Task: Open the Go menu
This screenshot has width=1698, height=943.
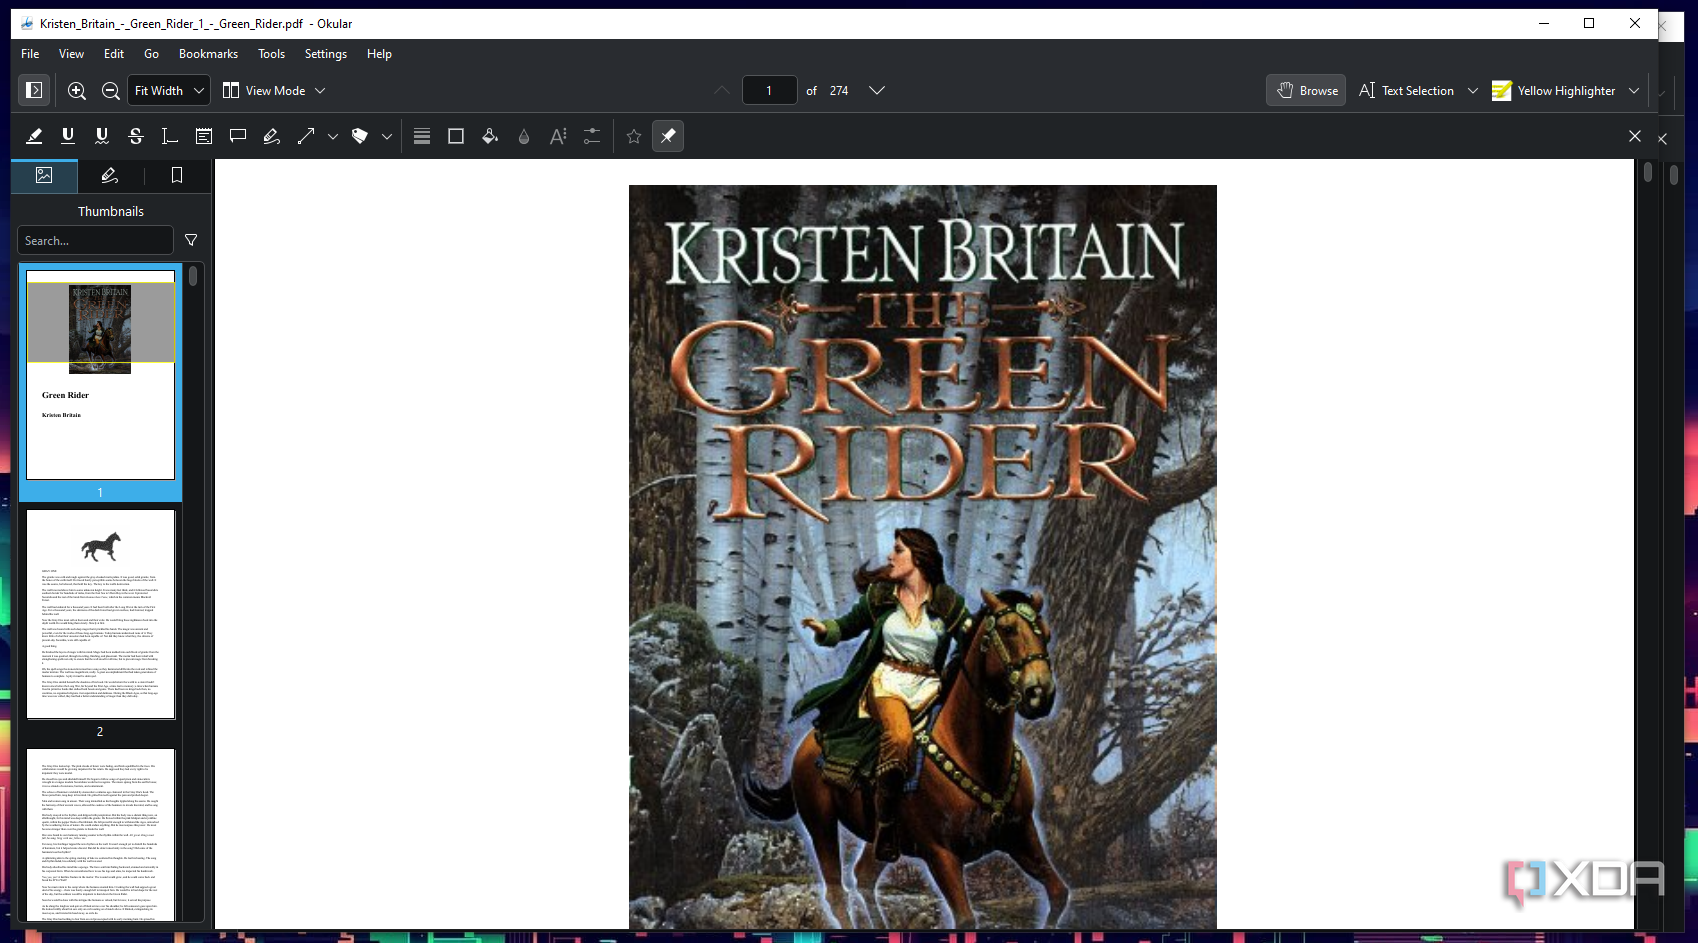Action: point(151,54)
